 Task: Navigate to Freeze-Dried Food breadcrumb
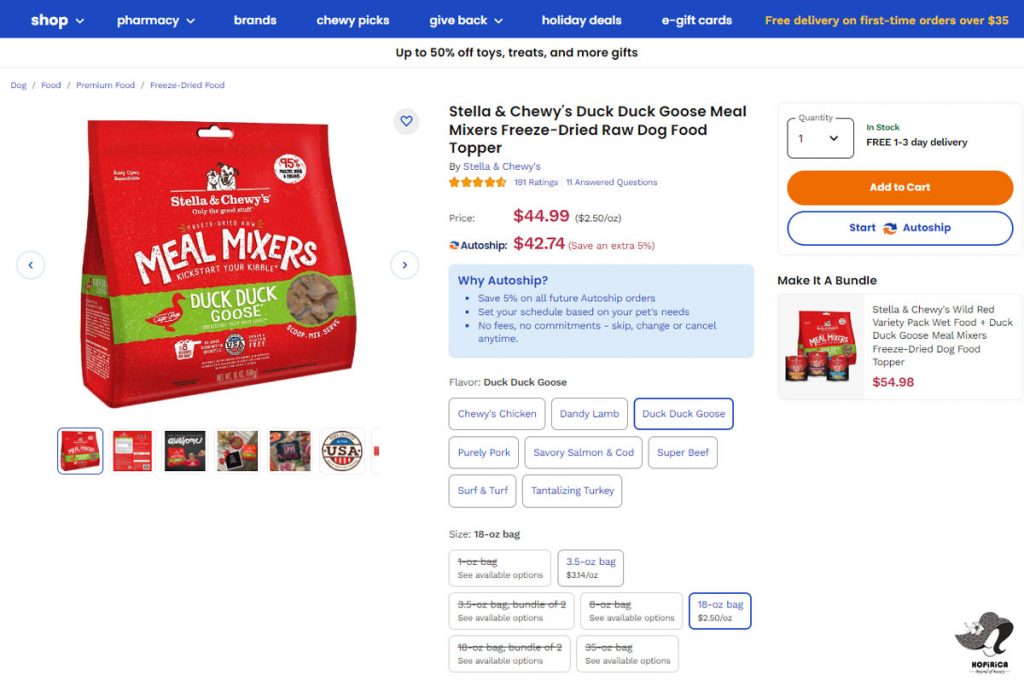tap(187, 85)
